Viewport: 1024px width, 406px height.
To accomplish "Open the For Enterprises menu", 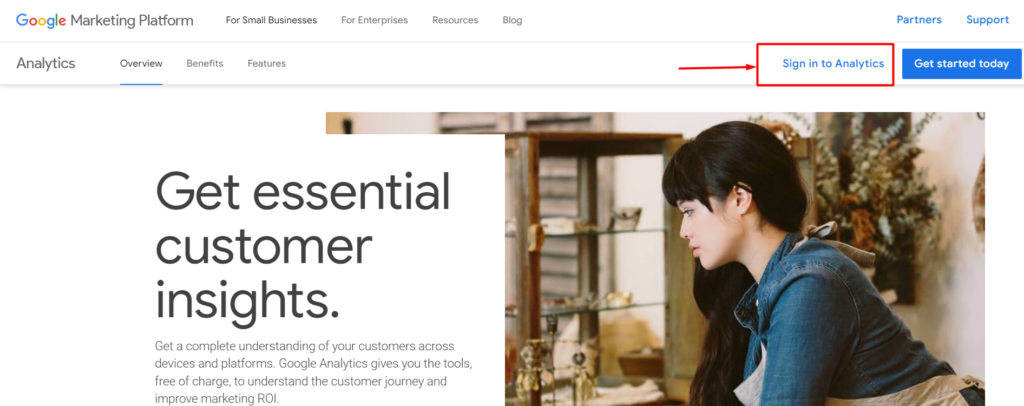I will coord(374,20).
